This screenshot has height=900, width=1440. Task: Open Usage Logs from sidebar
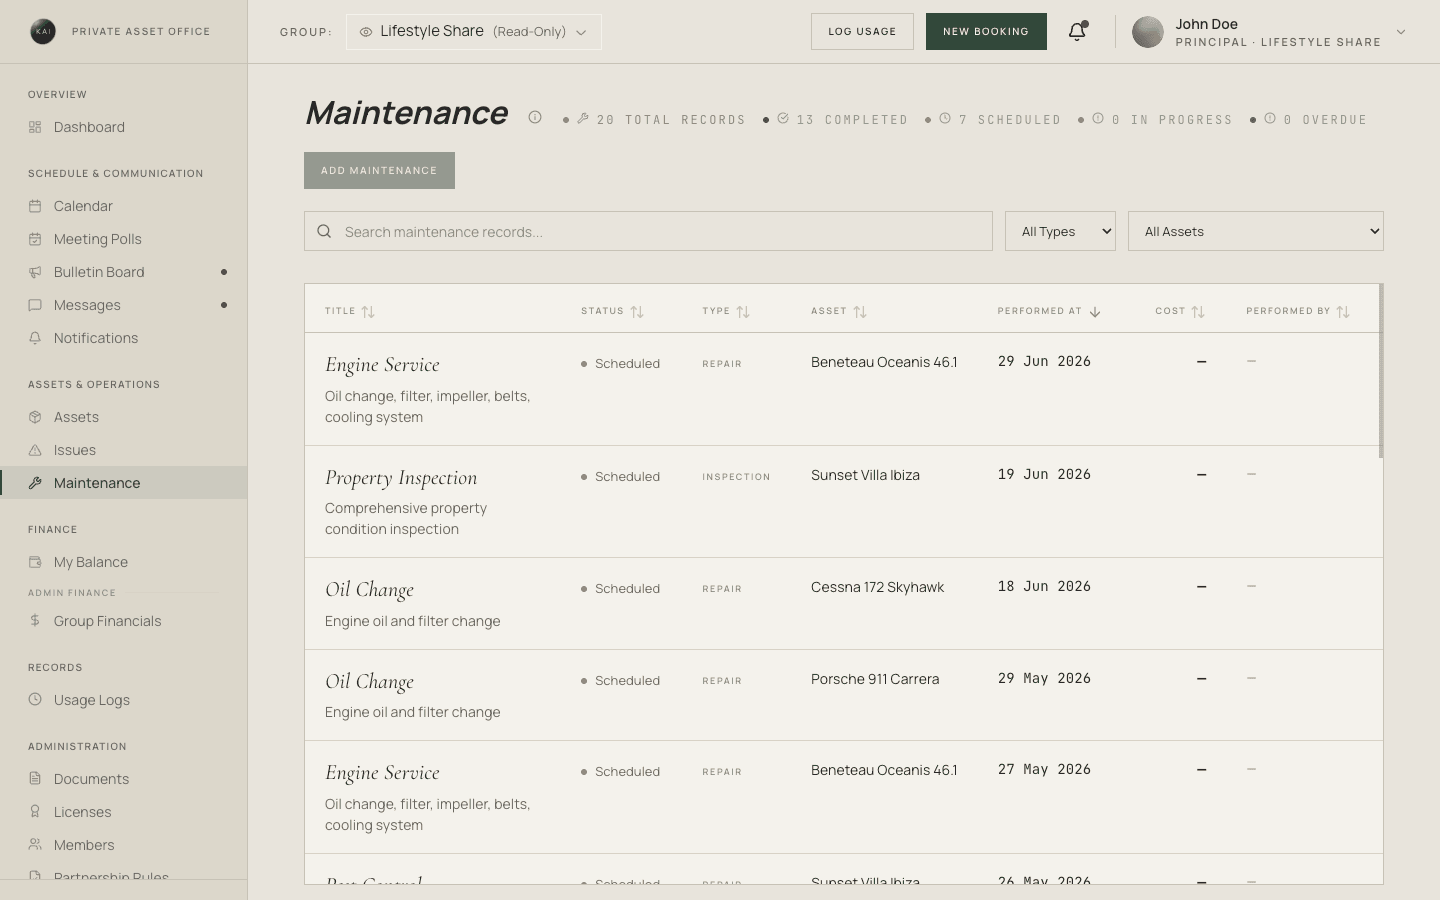pos(124,700)
